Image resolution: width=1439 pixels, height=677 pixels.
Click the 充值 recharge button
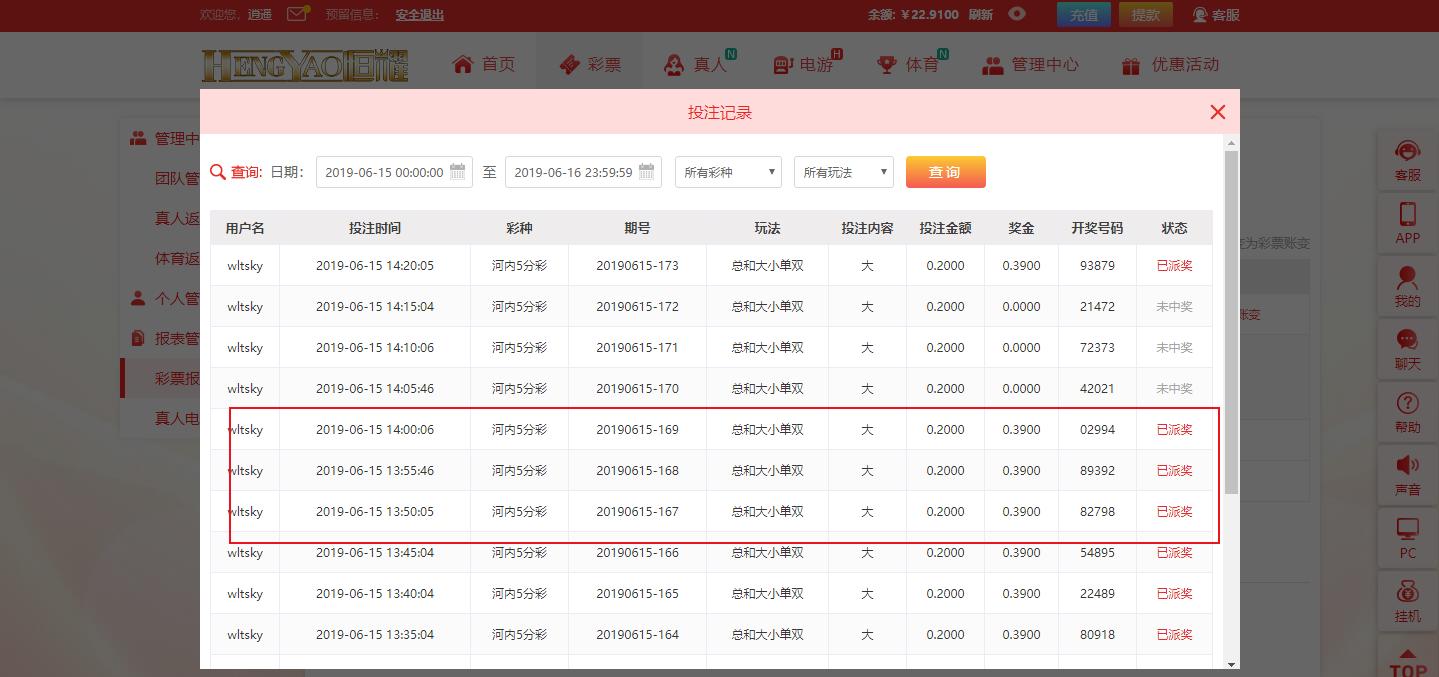1084,15
